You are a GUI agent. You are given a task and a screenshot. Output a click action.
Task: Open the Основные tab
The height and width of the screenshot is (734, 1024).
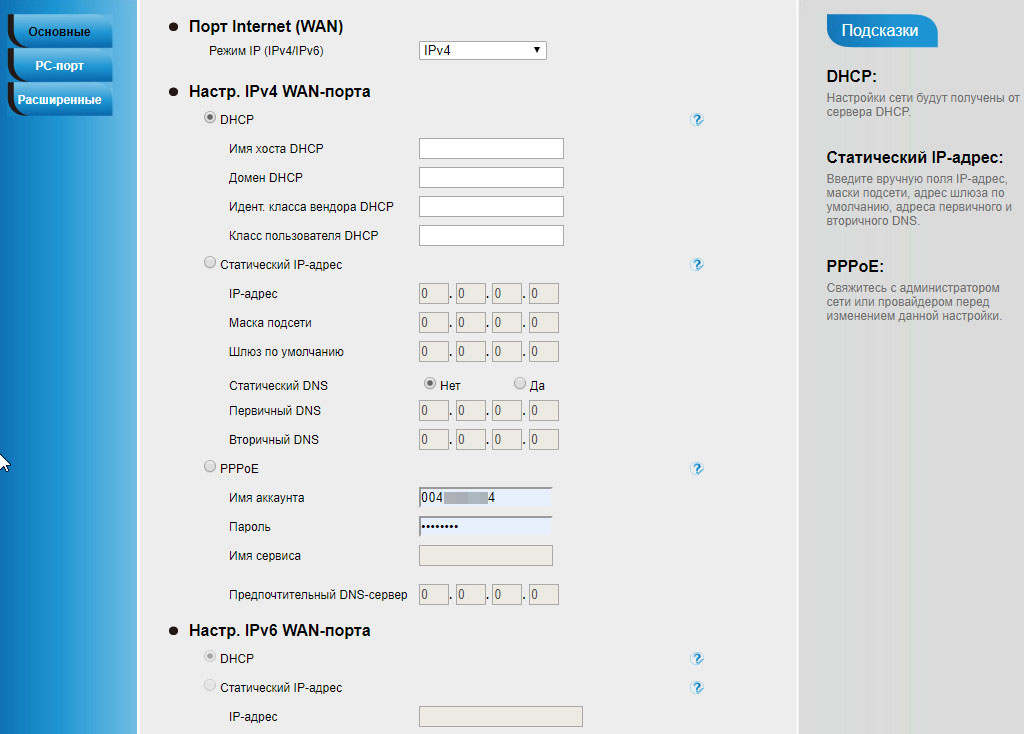click(x=59, y=32)
